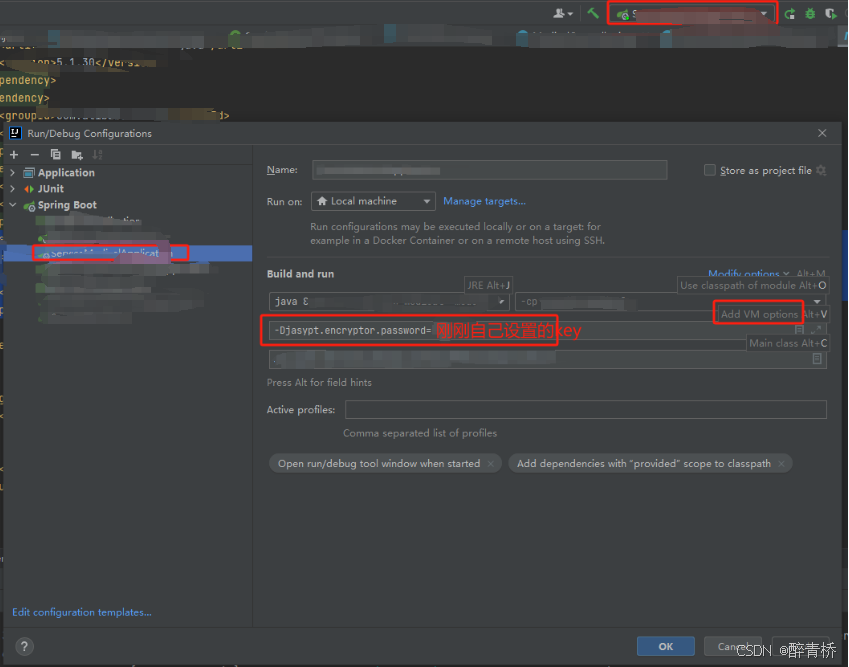This screenshot has width=849, height=667.
Task: Remove Open run/debug tool window option tag
Action: pos(491,464)
